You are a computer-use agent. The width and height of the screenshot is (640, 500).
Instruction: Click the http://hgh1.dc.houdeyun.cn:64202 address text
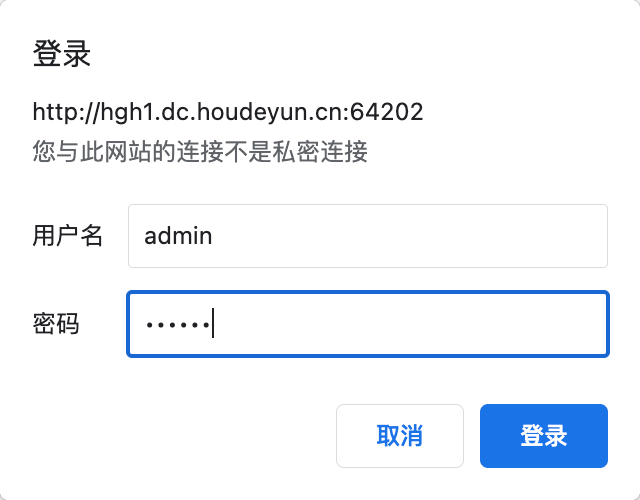coord(228,112)
